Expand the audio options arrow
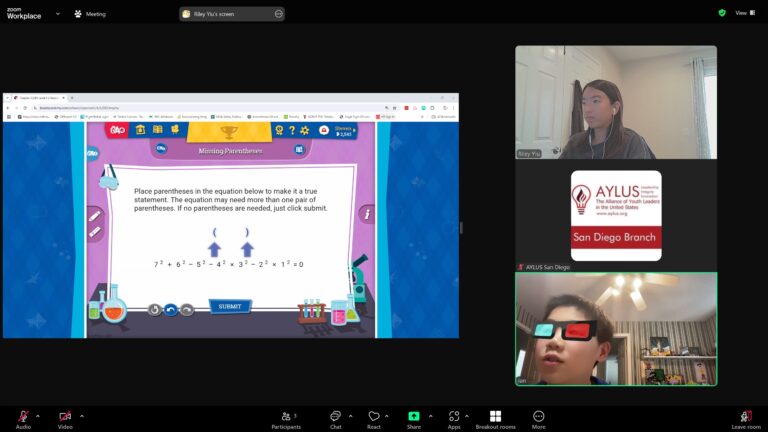 [38, 416]
